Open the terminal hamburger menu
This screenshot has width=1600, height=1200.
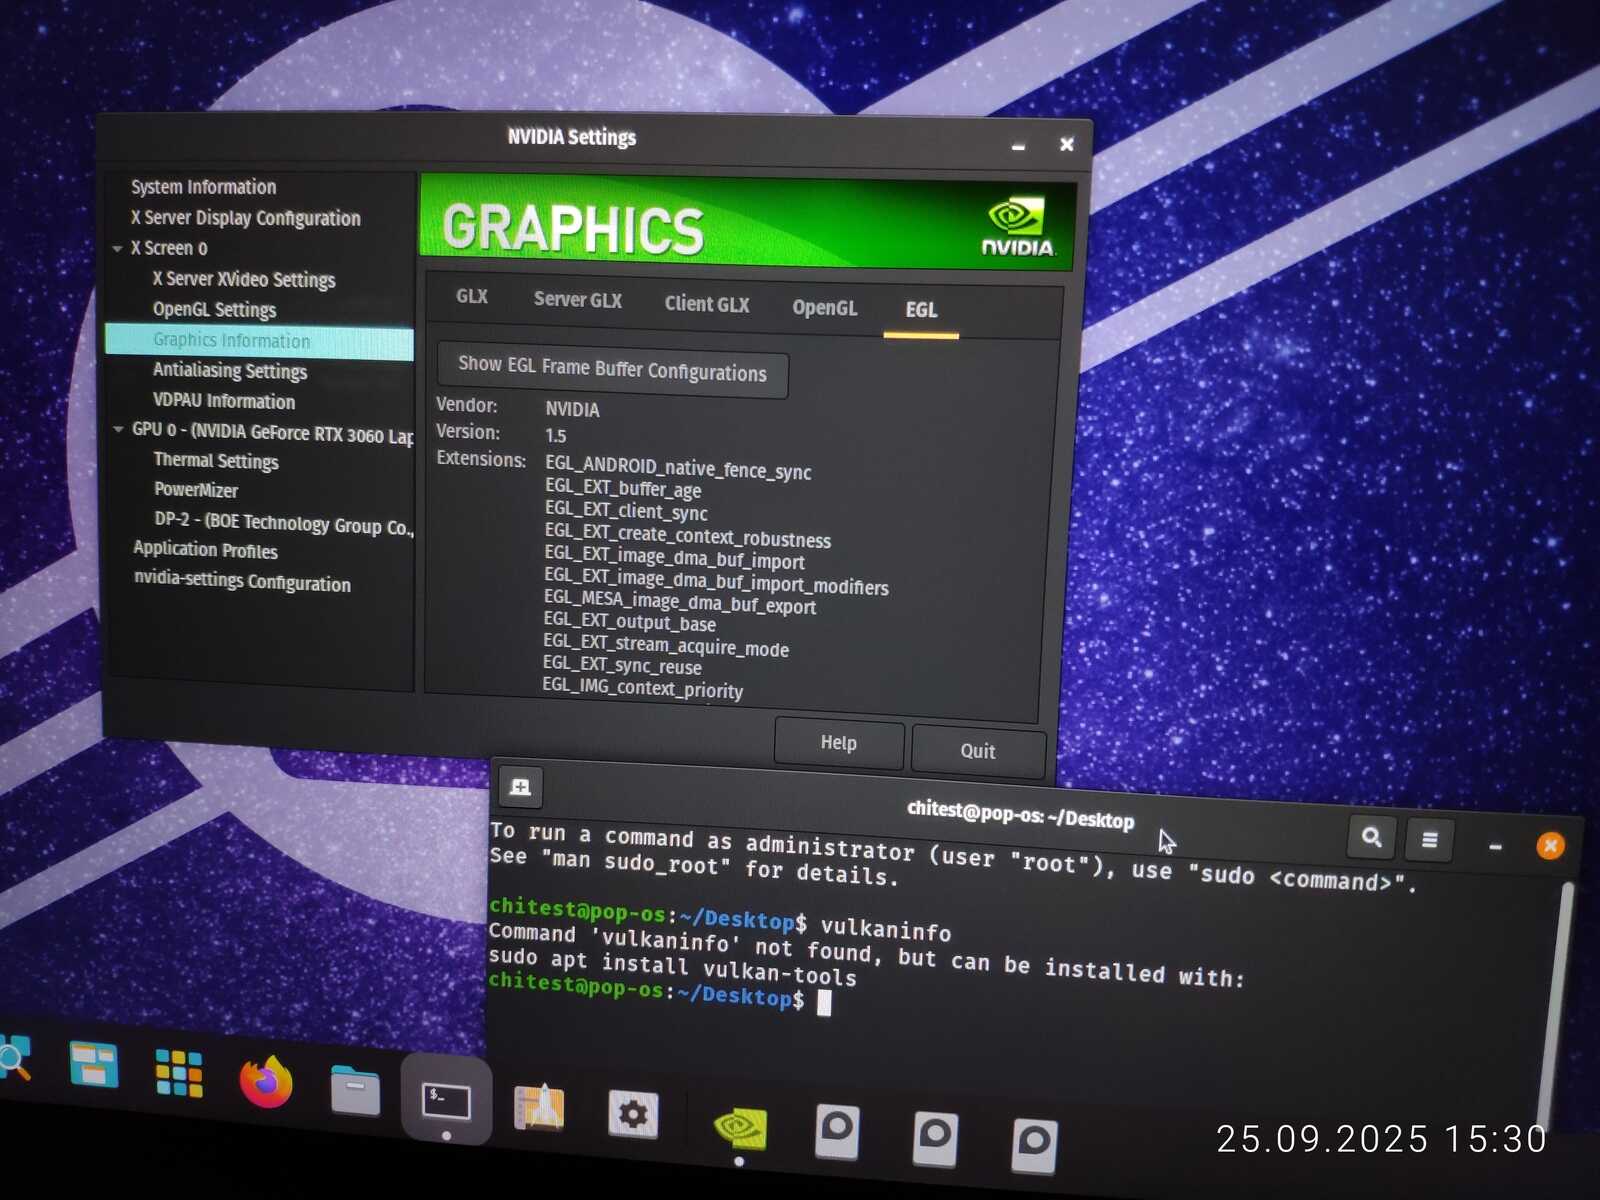coord(1430,840)
